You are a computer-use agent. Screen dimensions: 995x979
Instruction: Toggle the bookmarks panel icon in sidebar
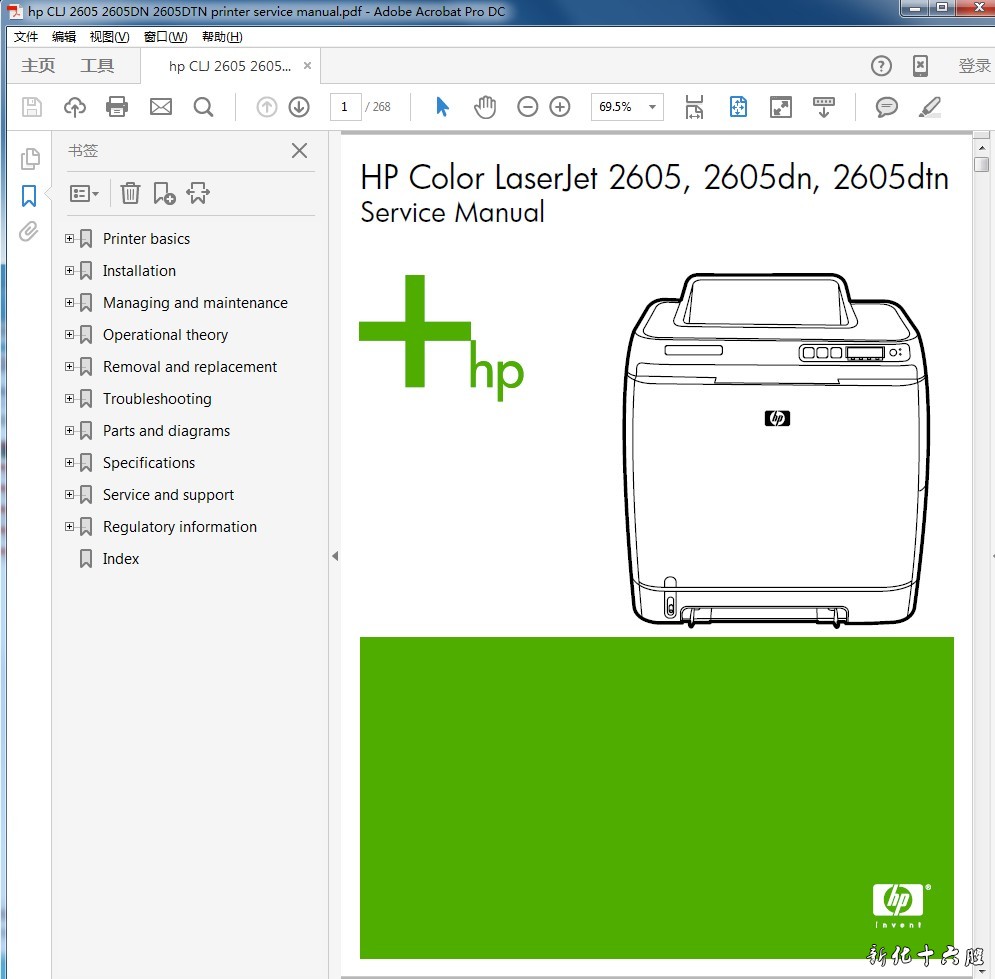coord(29,195)
